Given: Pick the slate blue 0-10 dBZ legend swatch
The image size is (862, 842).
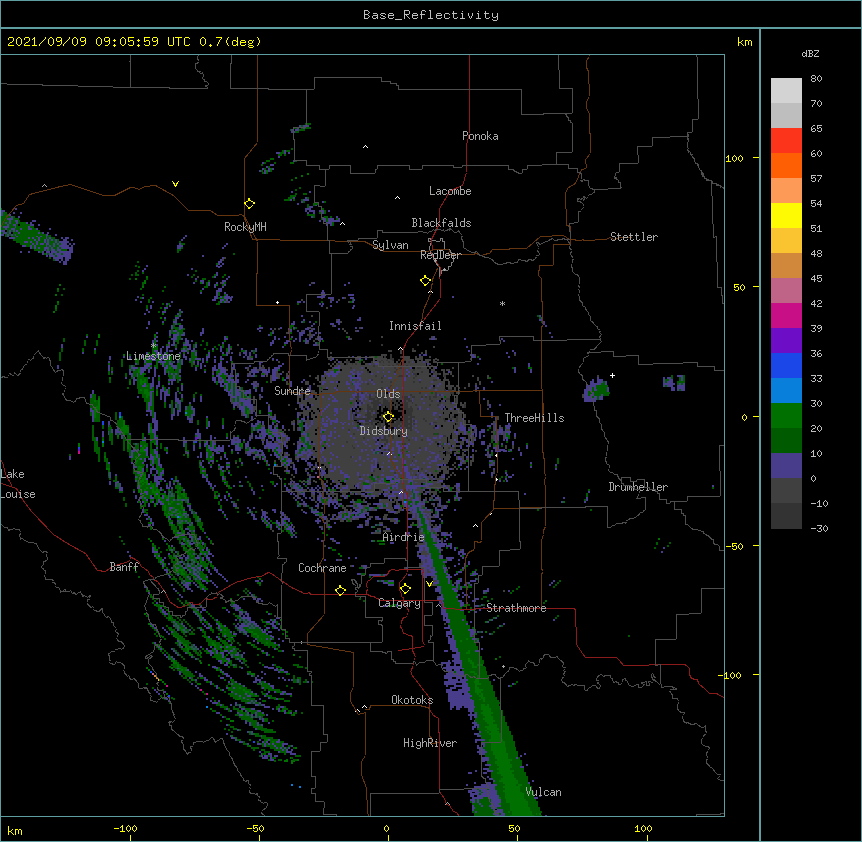Looking at the screenshot, I should click(x=786, y=466).
